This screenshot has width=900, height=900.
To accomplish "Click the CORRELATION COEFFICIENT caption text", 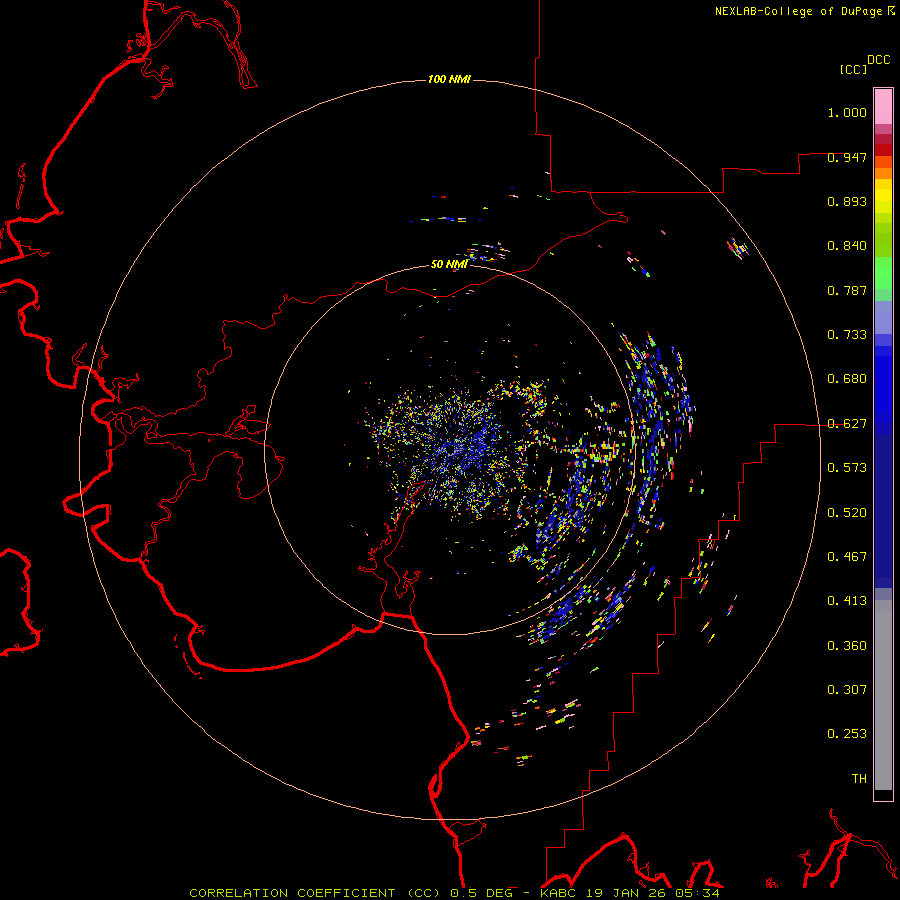I will tap(292, 893).
